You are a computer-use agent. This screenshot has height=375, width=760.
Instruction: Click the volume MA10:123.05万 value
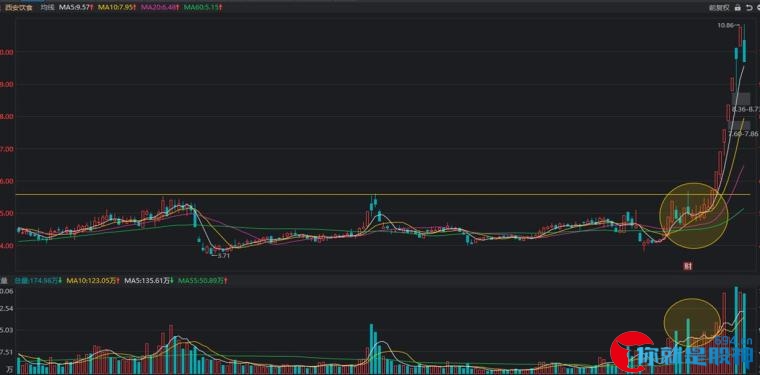(x=92, y=280)
